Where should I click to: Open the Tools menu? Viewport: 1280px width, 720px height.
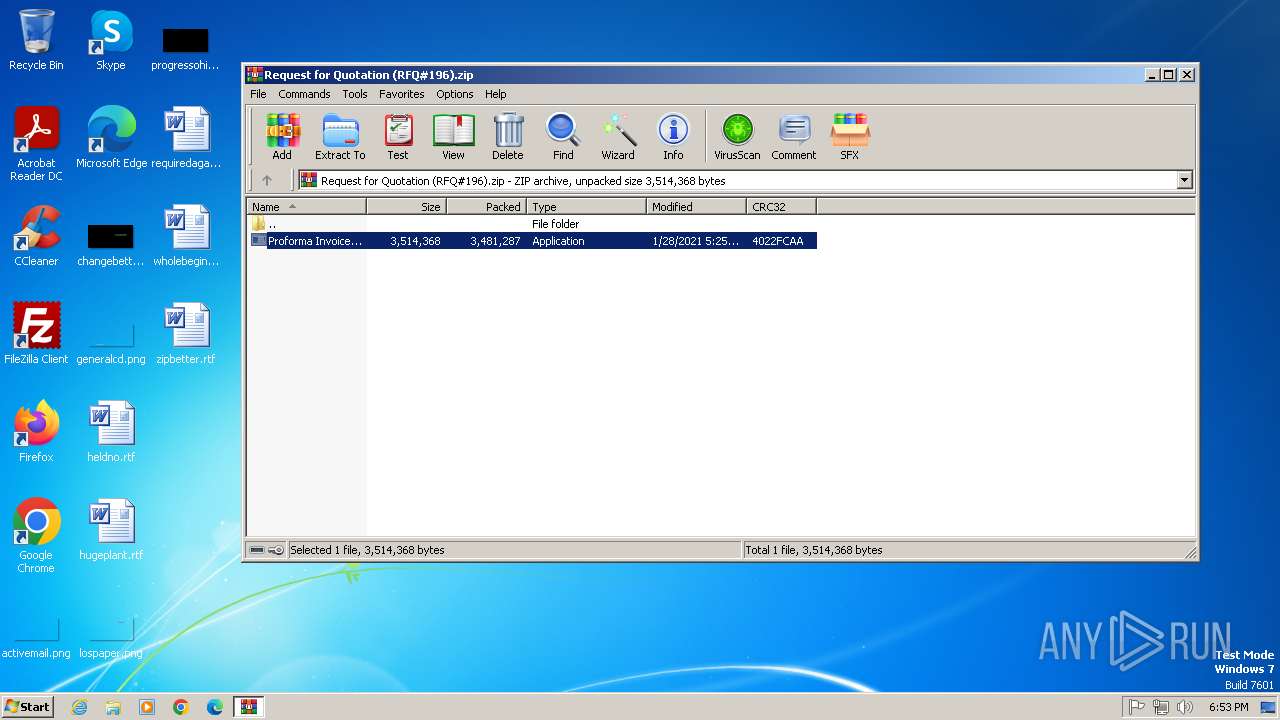355,94
